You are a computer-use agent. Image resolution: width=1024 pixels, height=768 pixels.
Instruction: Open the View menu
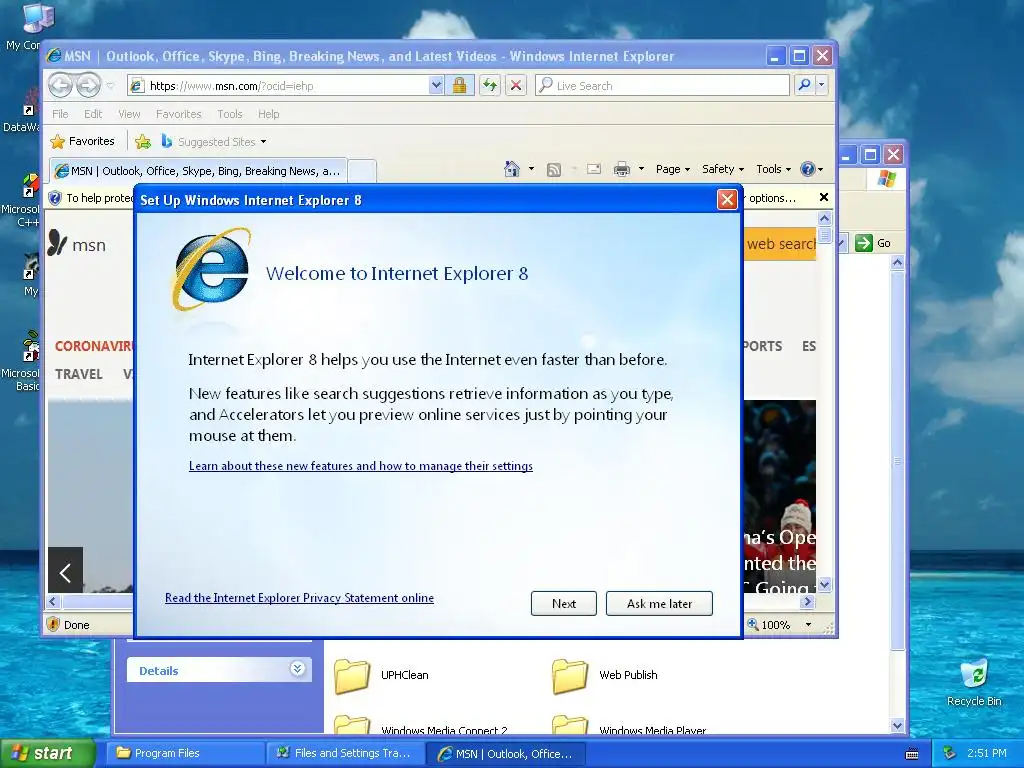click(129, 114)
